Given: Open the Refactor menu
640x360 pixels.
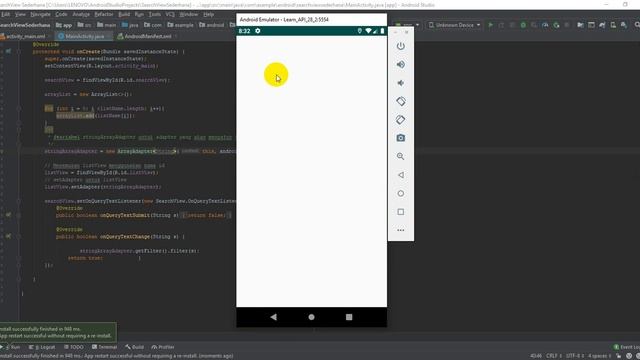Looking at the screenshot, I should 104,14.
